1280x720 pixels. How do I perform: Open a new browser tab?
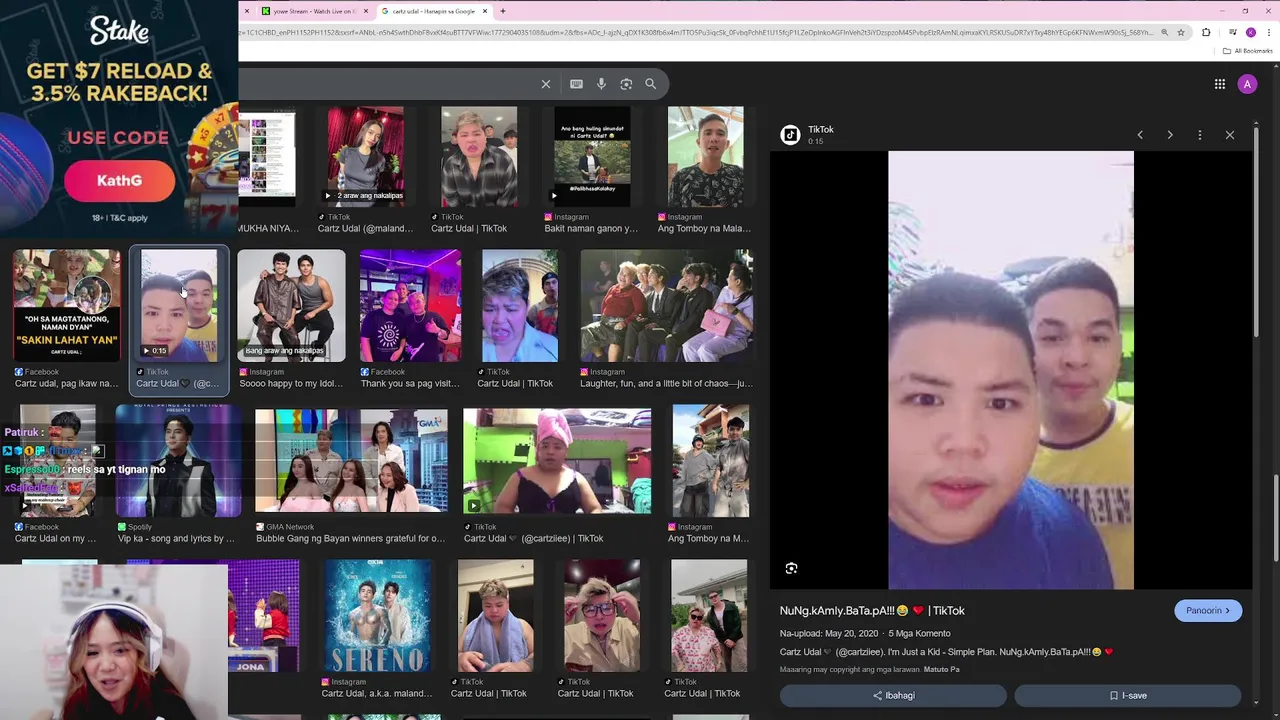coord(503,11)
